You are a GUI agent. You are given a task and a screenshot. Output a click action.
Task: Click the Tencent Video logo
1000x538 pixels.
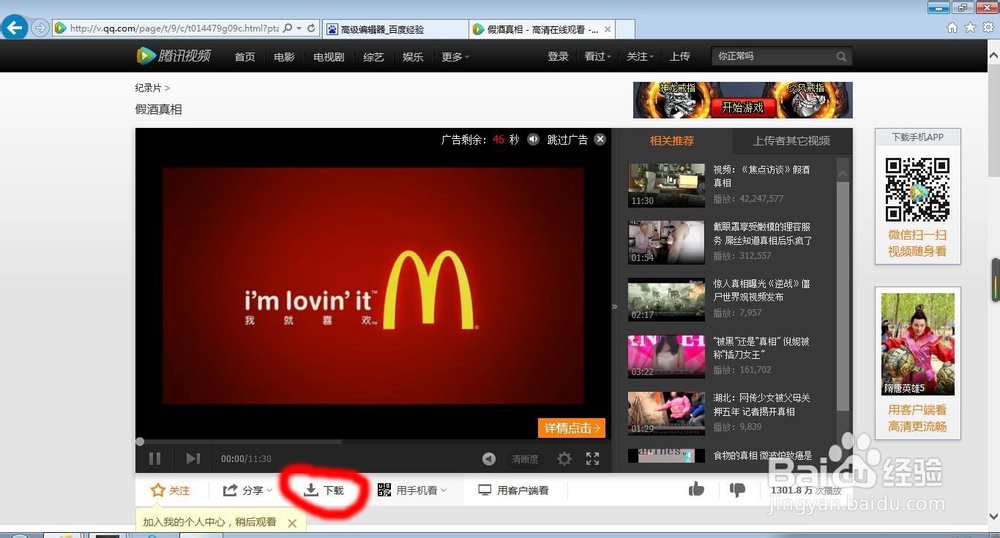pos(173,56)
